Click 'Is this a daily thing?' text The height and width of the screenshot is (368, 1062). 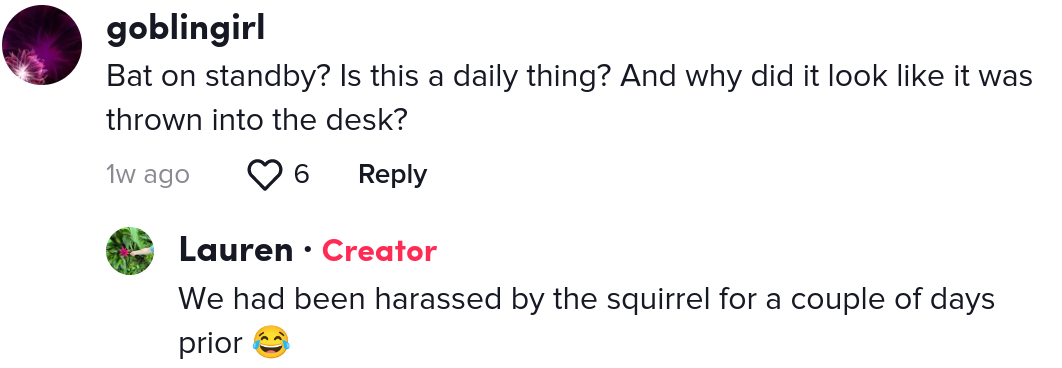tap(475, 77)
